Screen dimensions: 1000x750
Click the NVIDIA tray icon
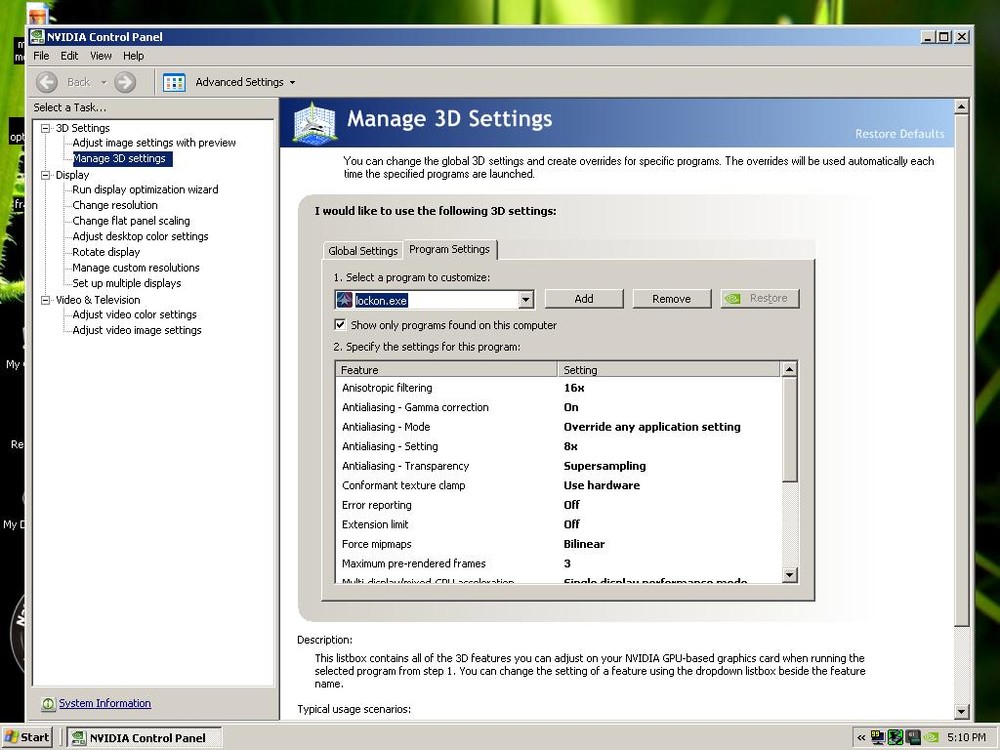pos(931,738)
